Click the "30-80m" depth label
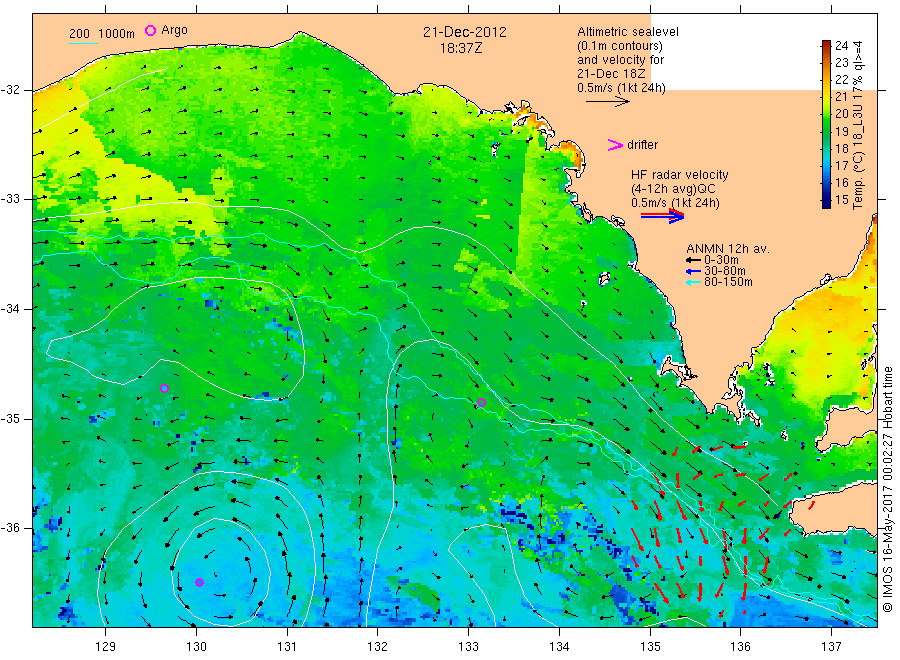 pyautogui.click(x=724, y=271)
